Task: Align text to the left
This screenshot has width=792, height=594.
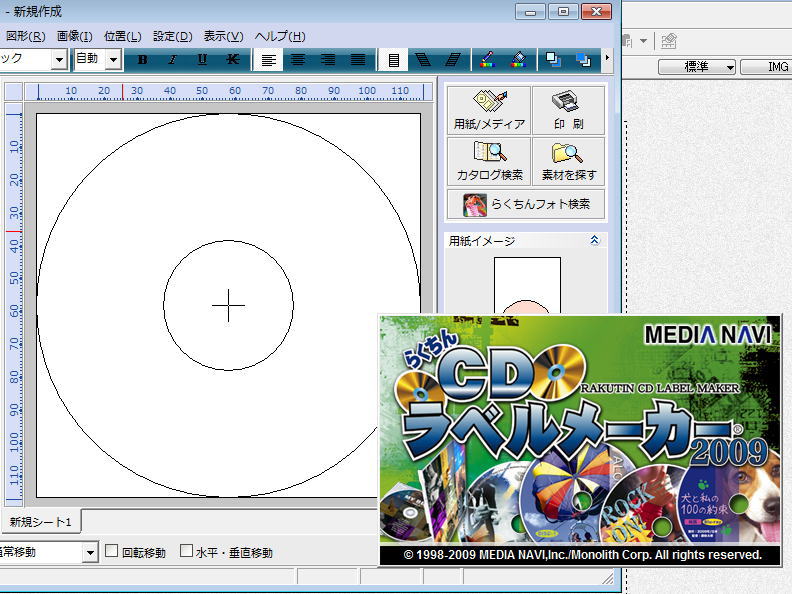Action: point(268,60)
